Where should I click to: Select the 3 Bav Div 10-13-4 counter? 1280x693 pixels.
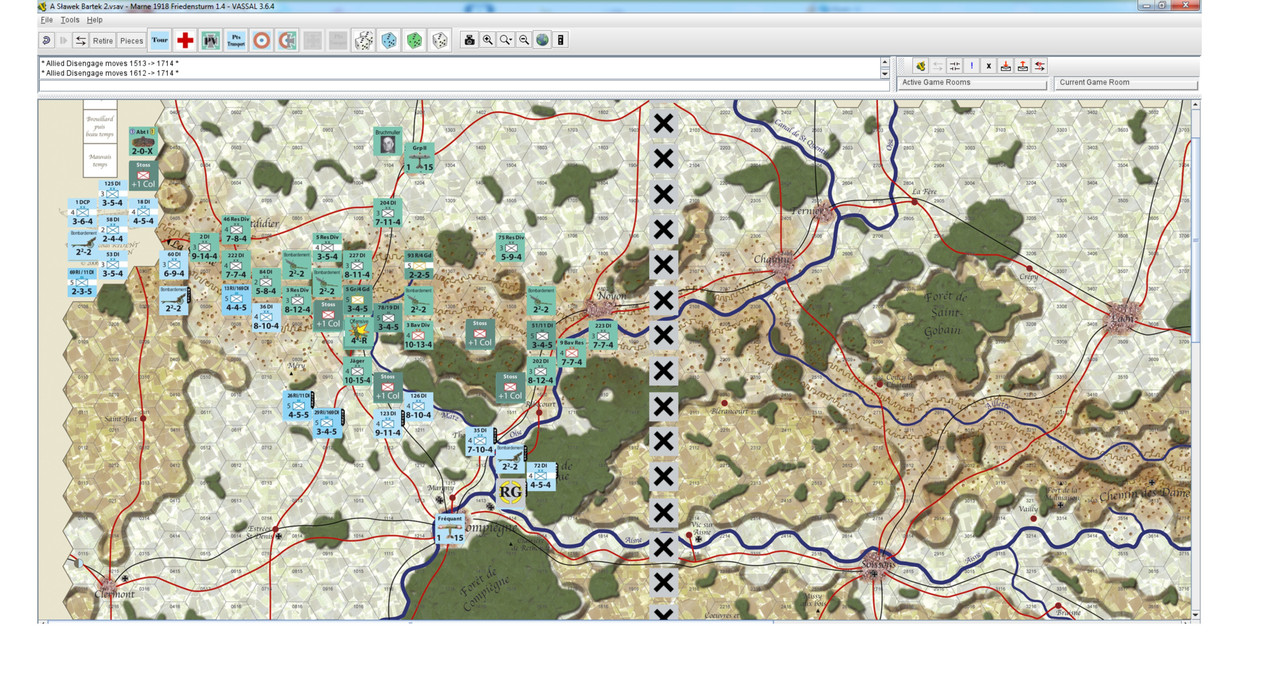(x=418, y=335)
